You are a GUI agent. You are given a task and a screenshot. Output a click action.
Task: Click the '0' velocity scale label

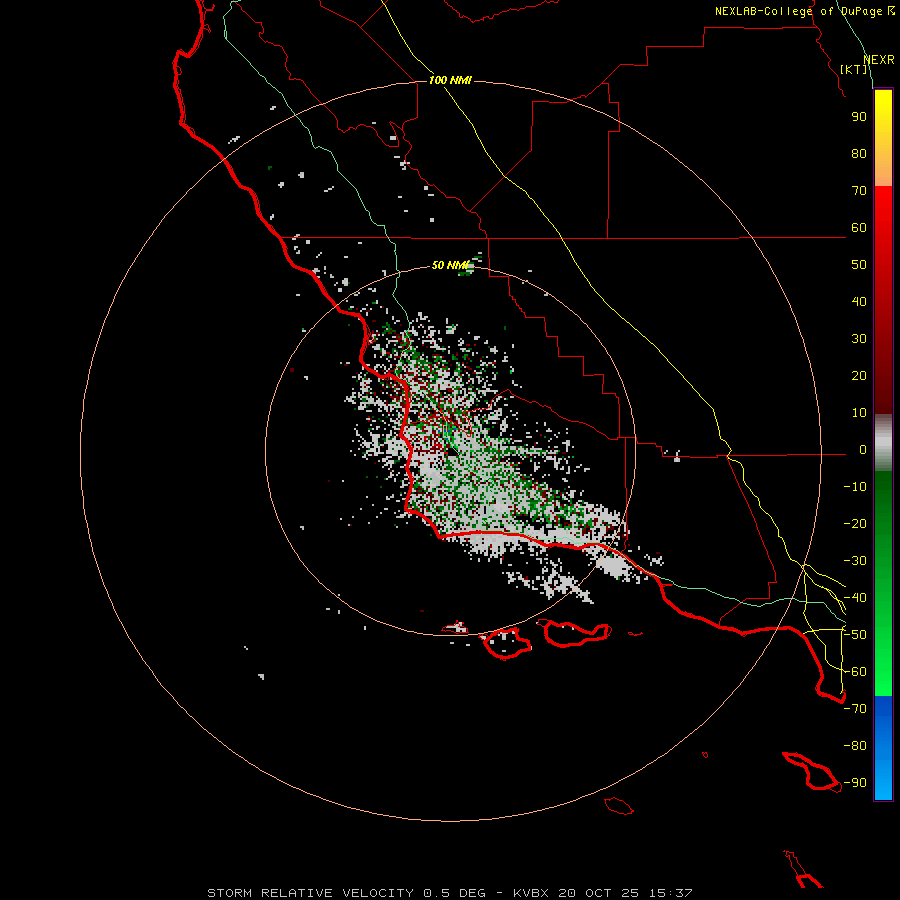coord(863,450)
